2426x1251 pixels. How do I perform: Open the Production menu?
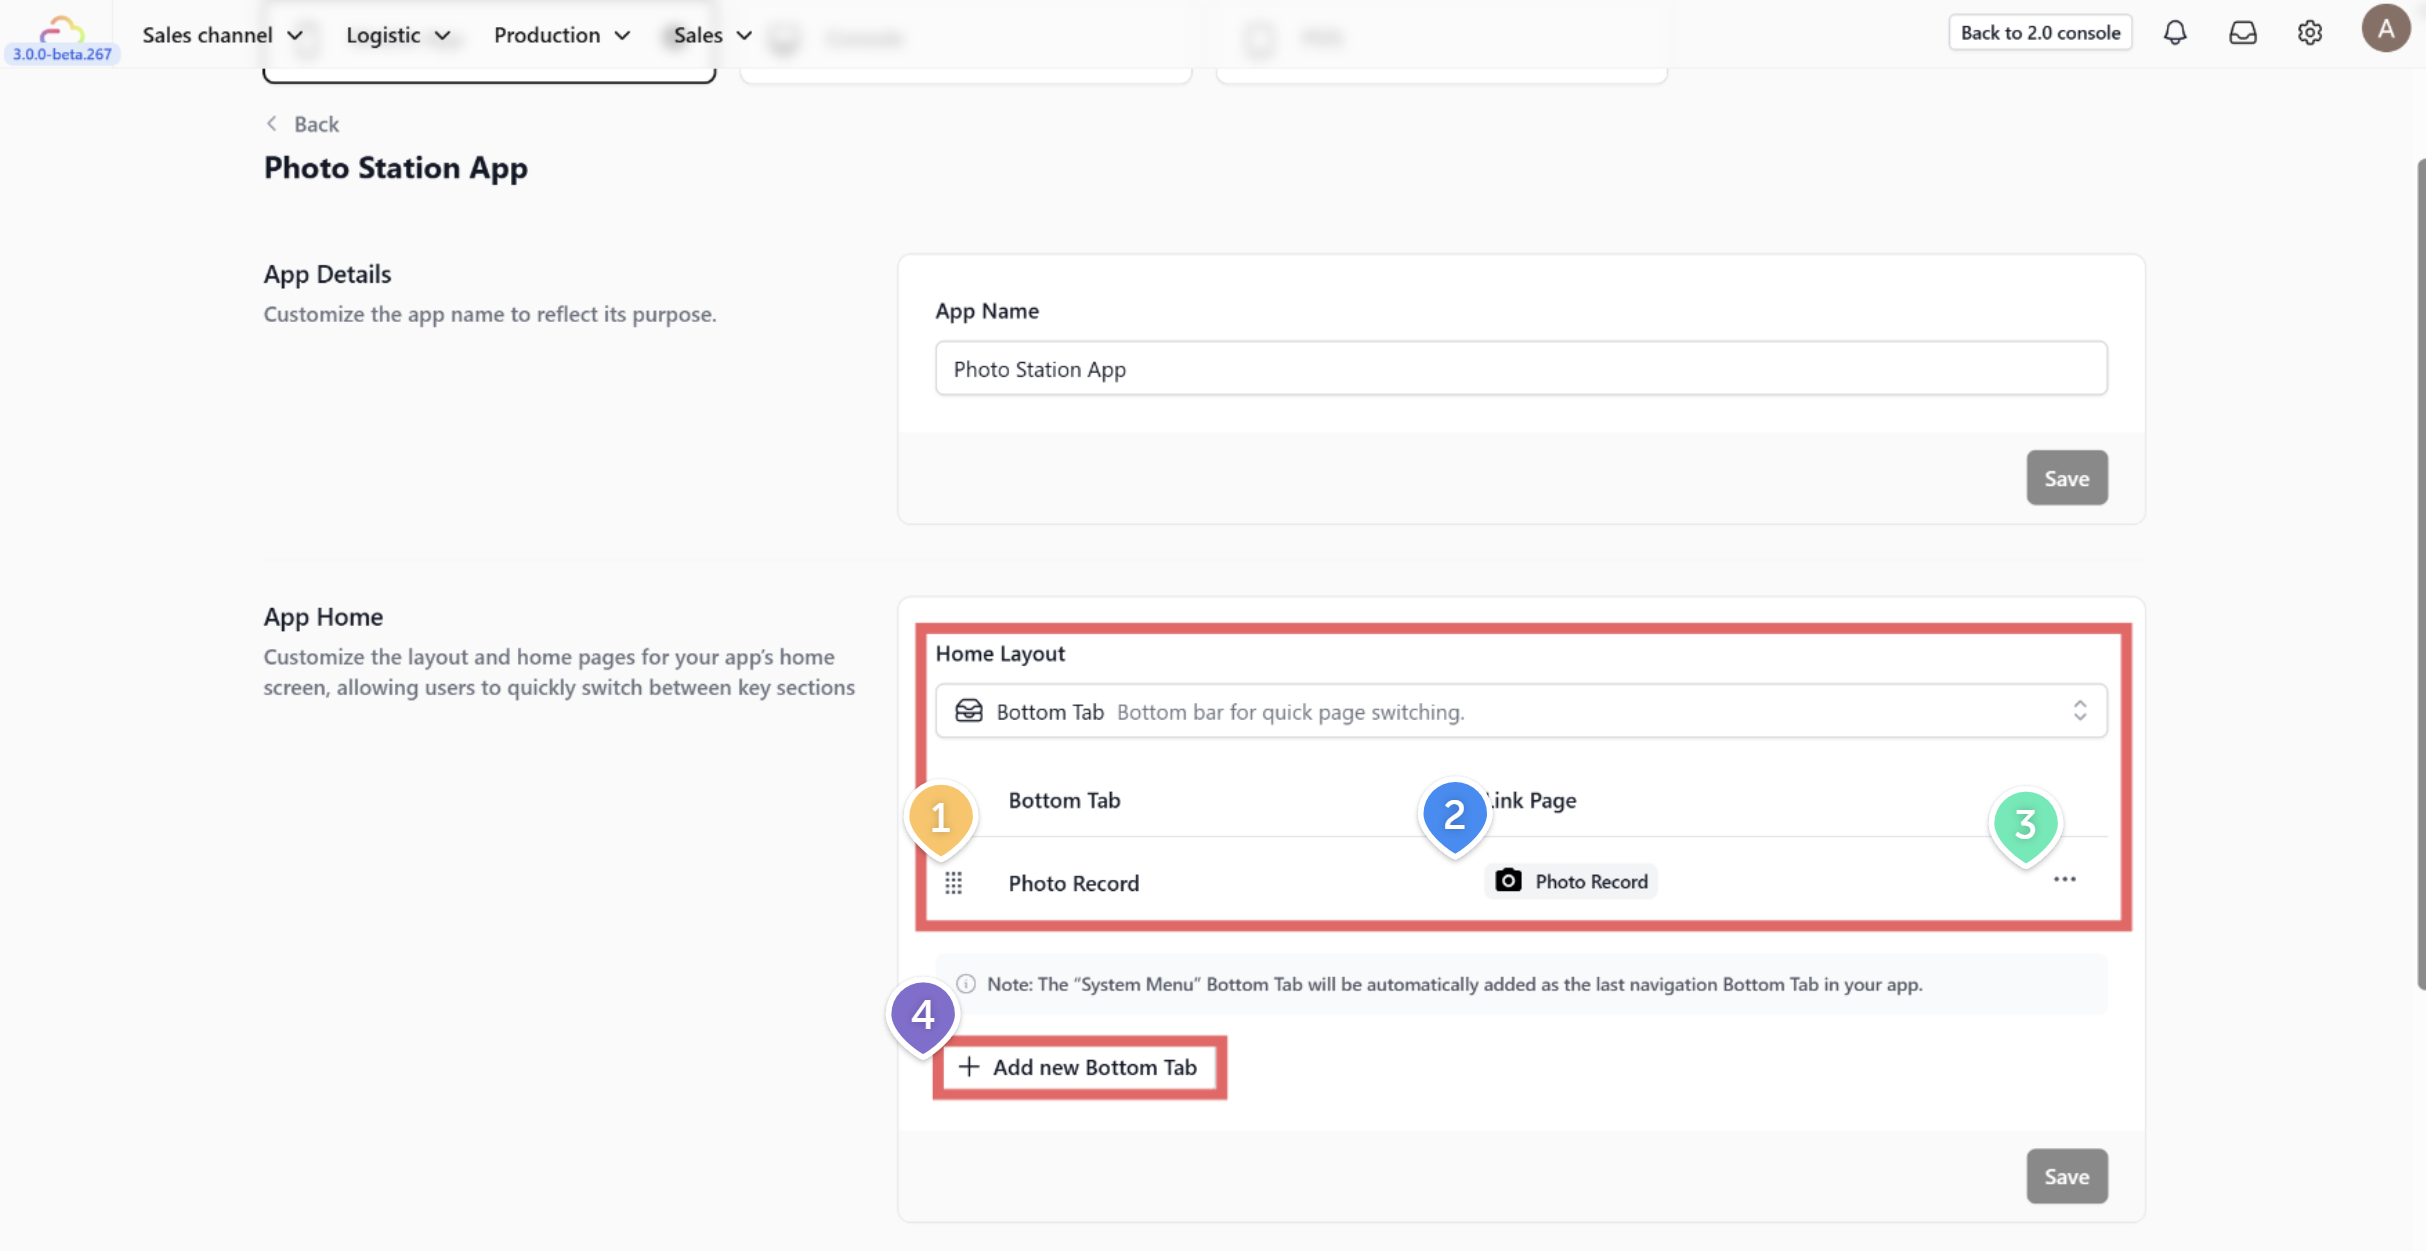coord(561,35)
